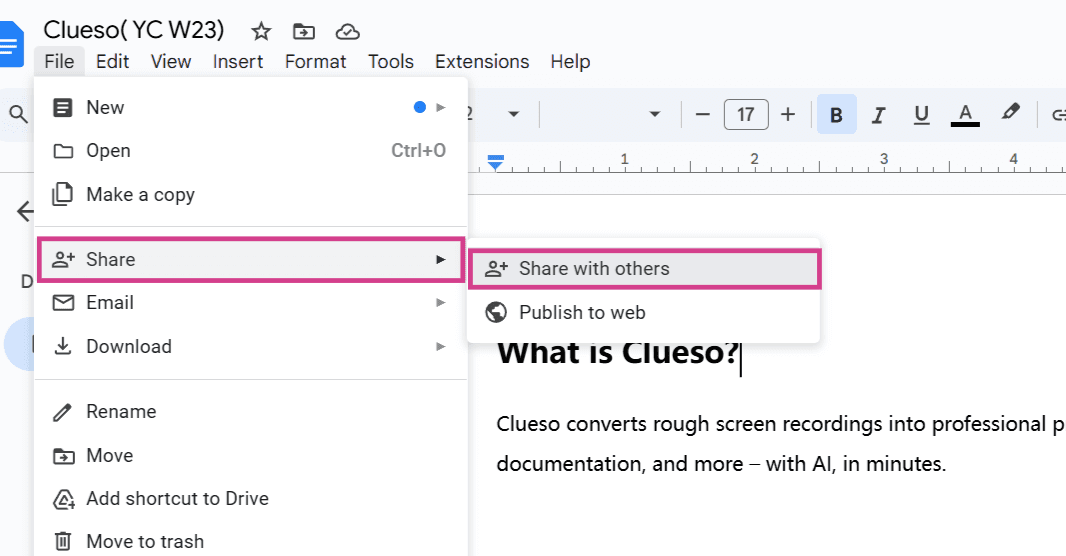
Task: Open the File menu
Action: 59,61
